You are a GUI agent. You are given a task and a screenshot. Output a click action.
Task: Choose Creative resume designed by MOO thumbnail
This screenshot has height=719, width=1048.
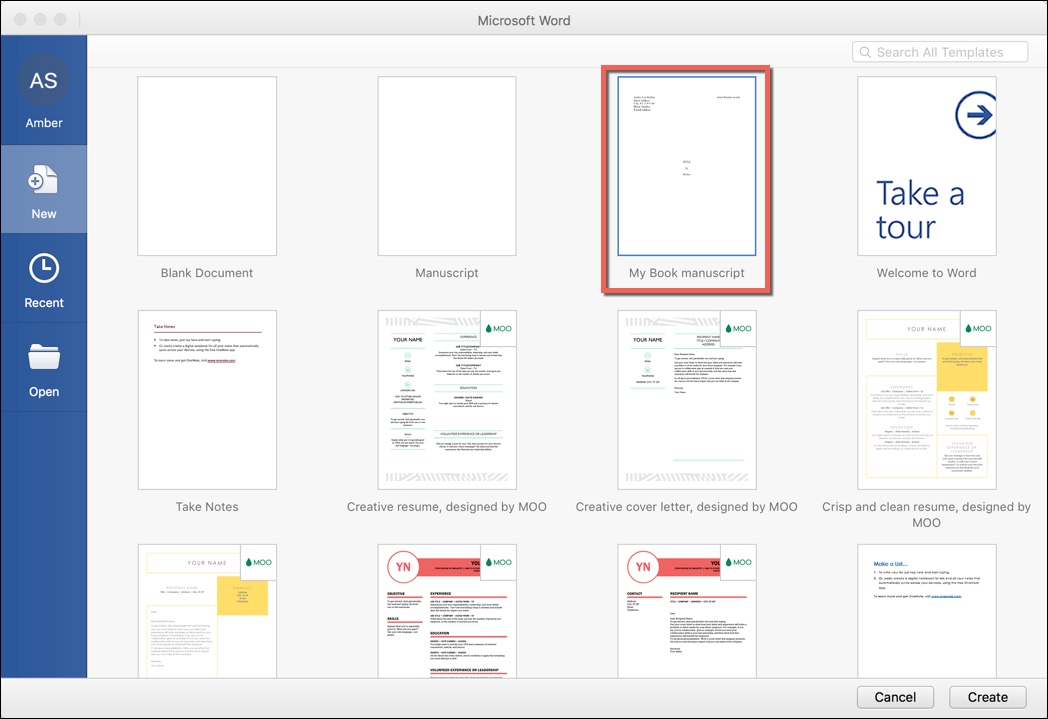(446, 400)
